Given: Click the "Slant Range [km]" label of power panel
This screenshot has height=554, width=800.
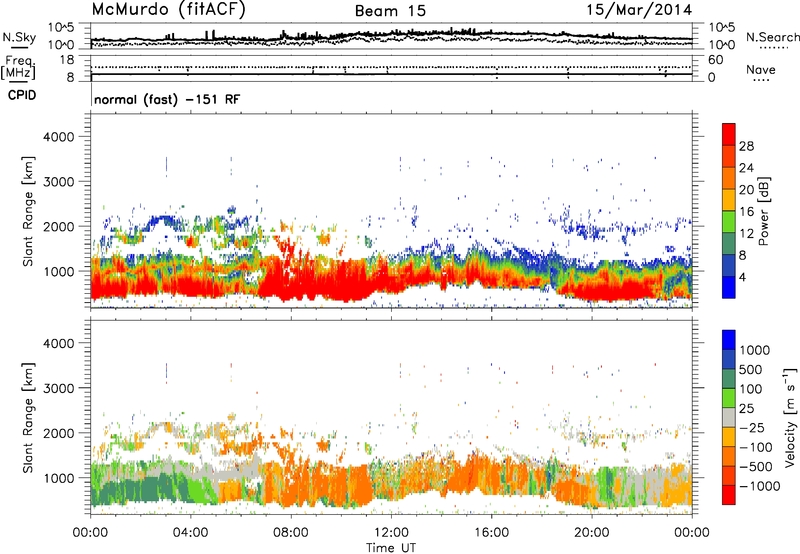Looking at the screenshot, I should (28, 211).
